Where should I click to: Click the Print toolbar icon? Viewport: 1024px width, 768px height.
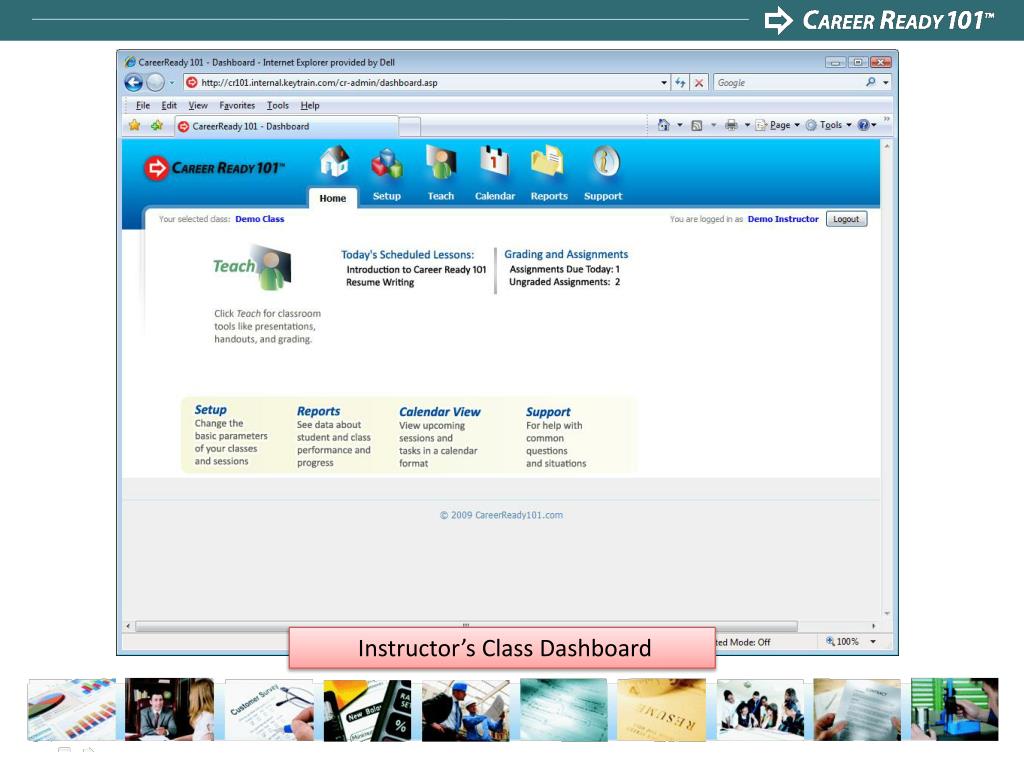(731, 125)
